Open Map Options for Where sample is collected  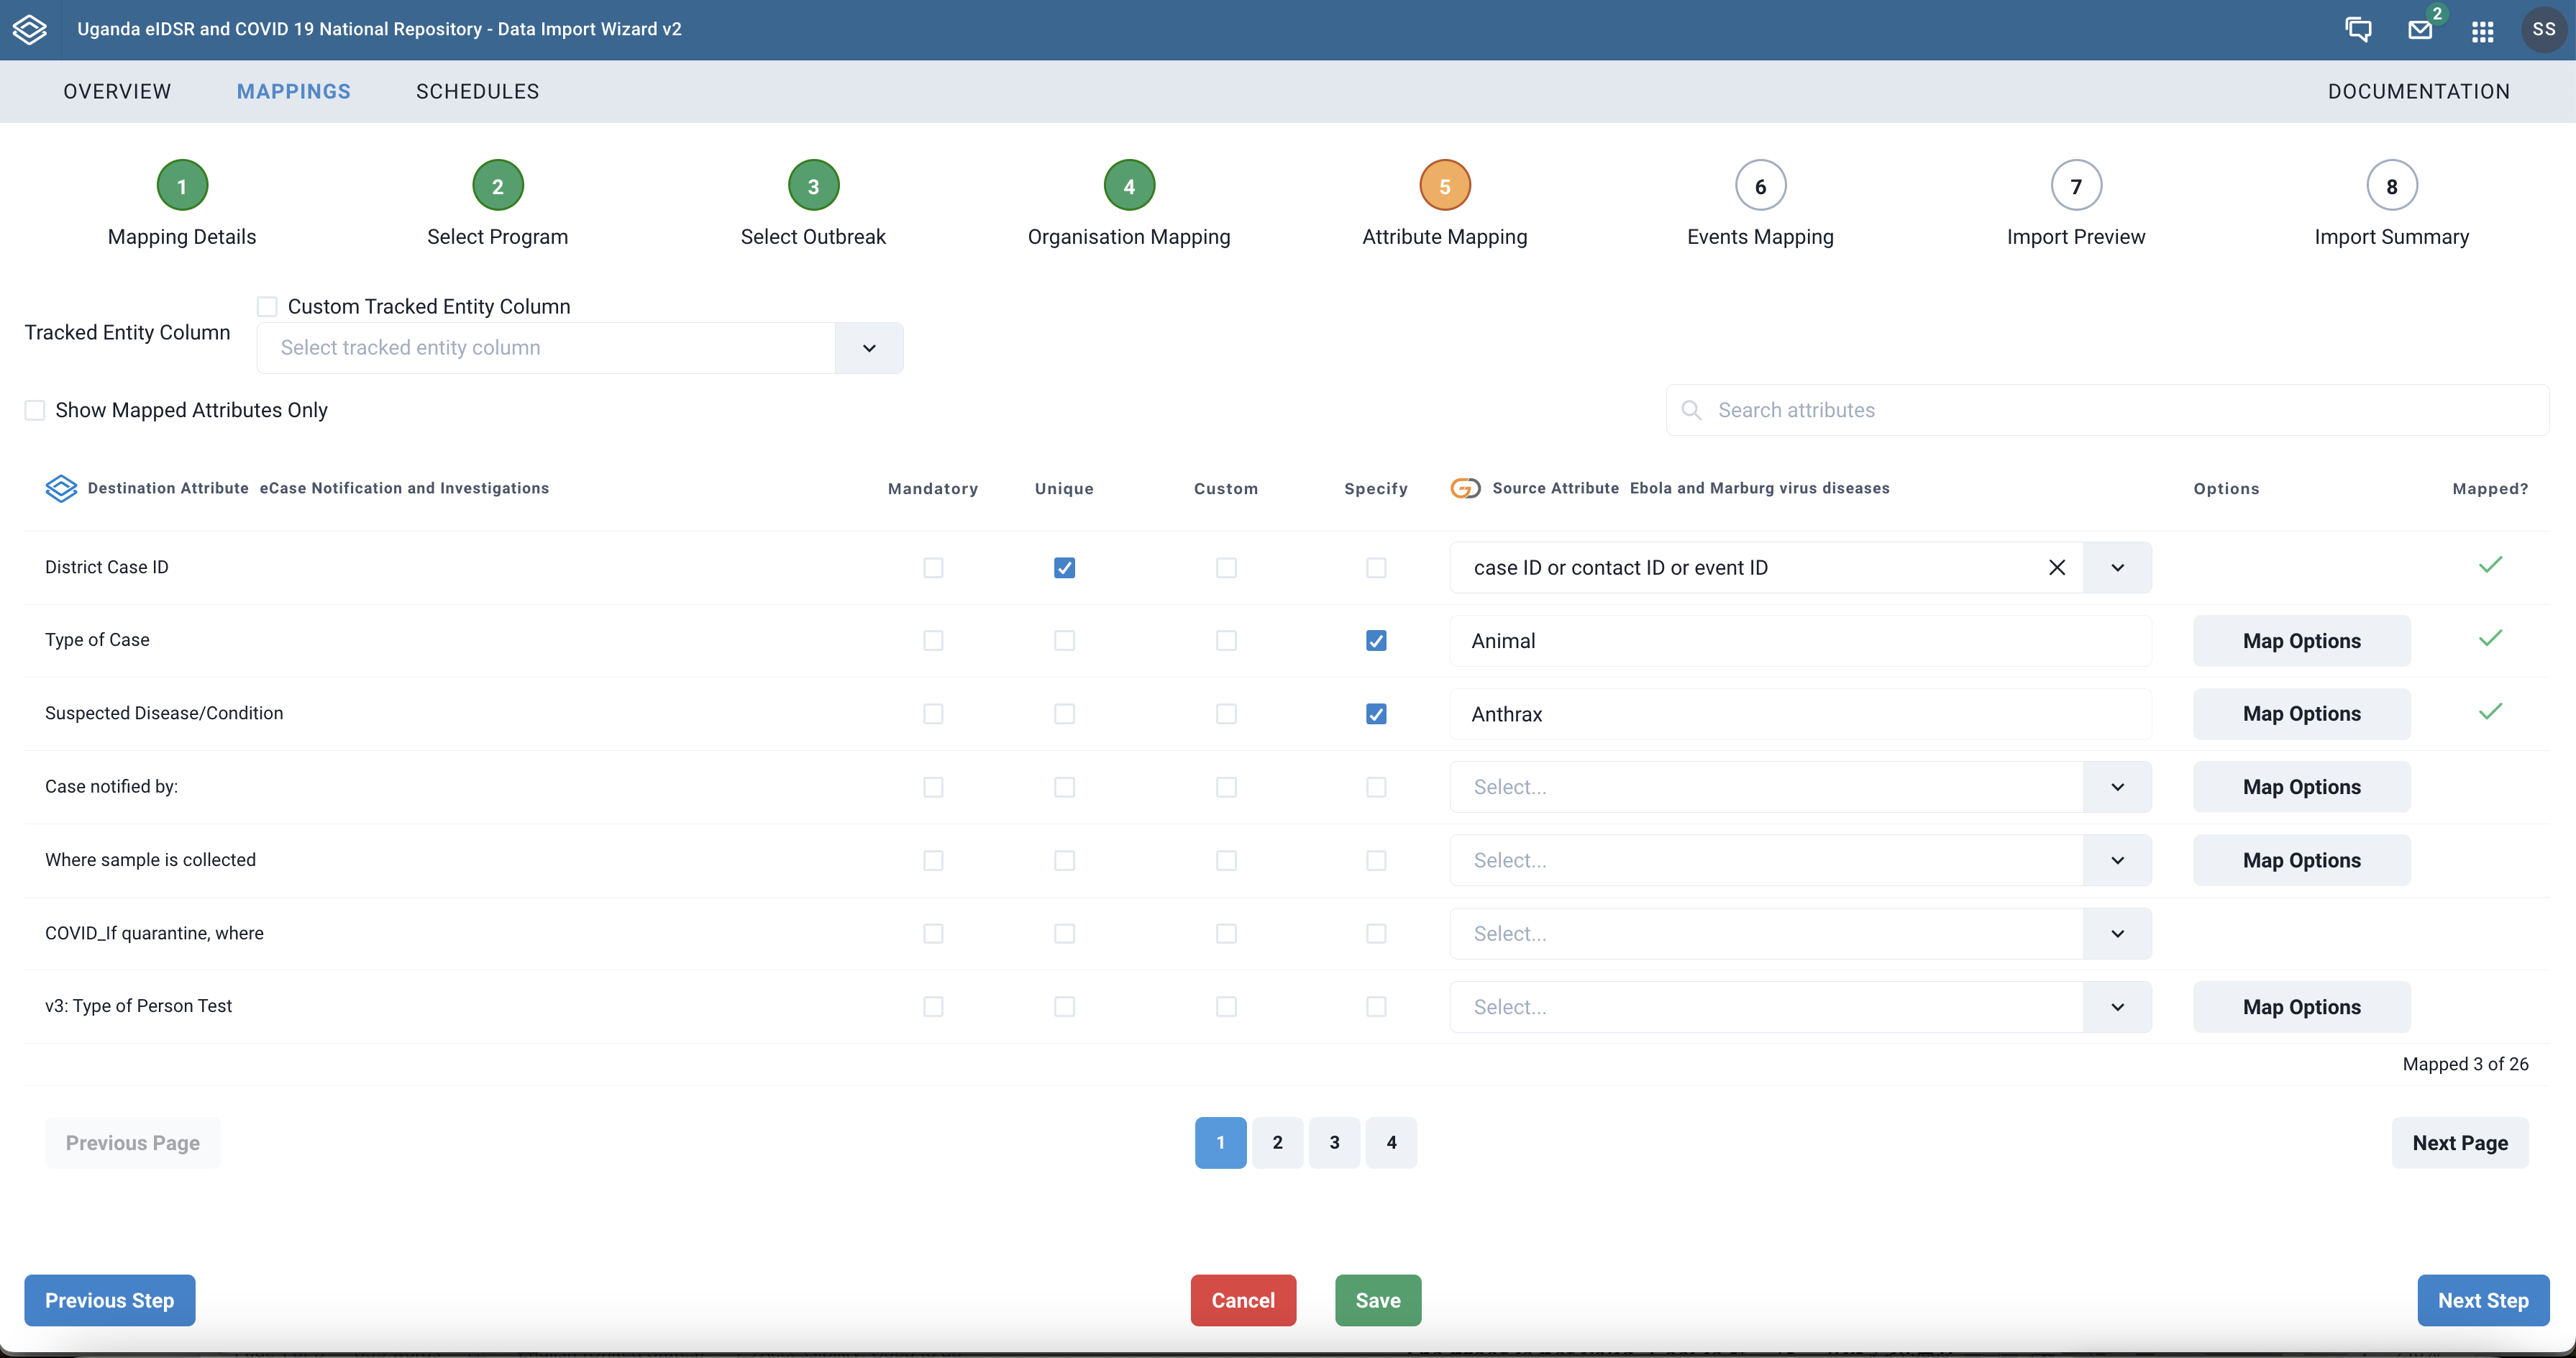pyautogui.click(x=2302, y=860)
